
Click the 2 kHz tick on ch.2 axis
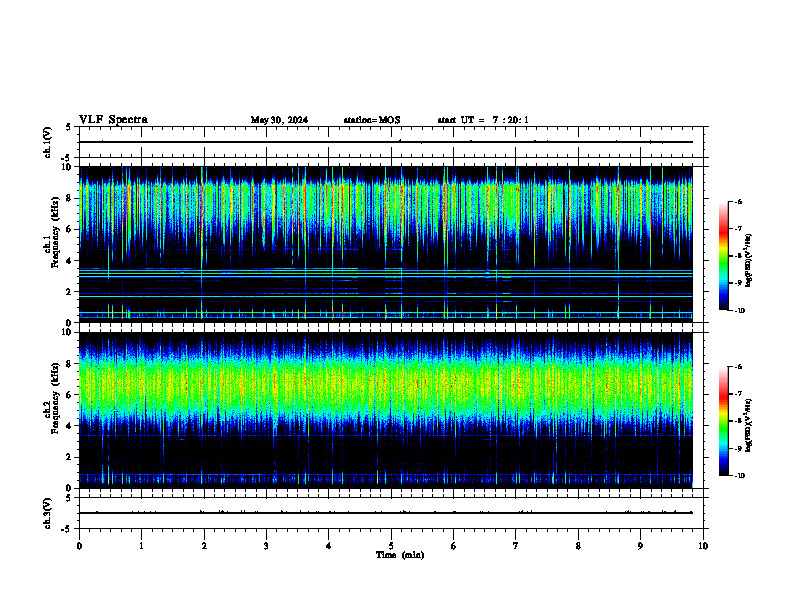pos(70,457)
